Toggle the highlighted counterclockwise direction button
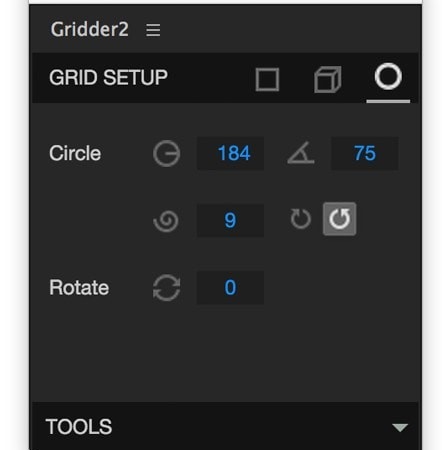This screenshot has height=450, width=442. 339,219
